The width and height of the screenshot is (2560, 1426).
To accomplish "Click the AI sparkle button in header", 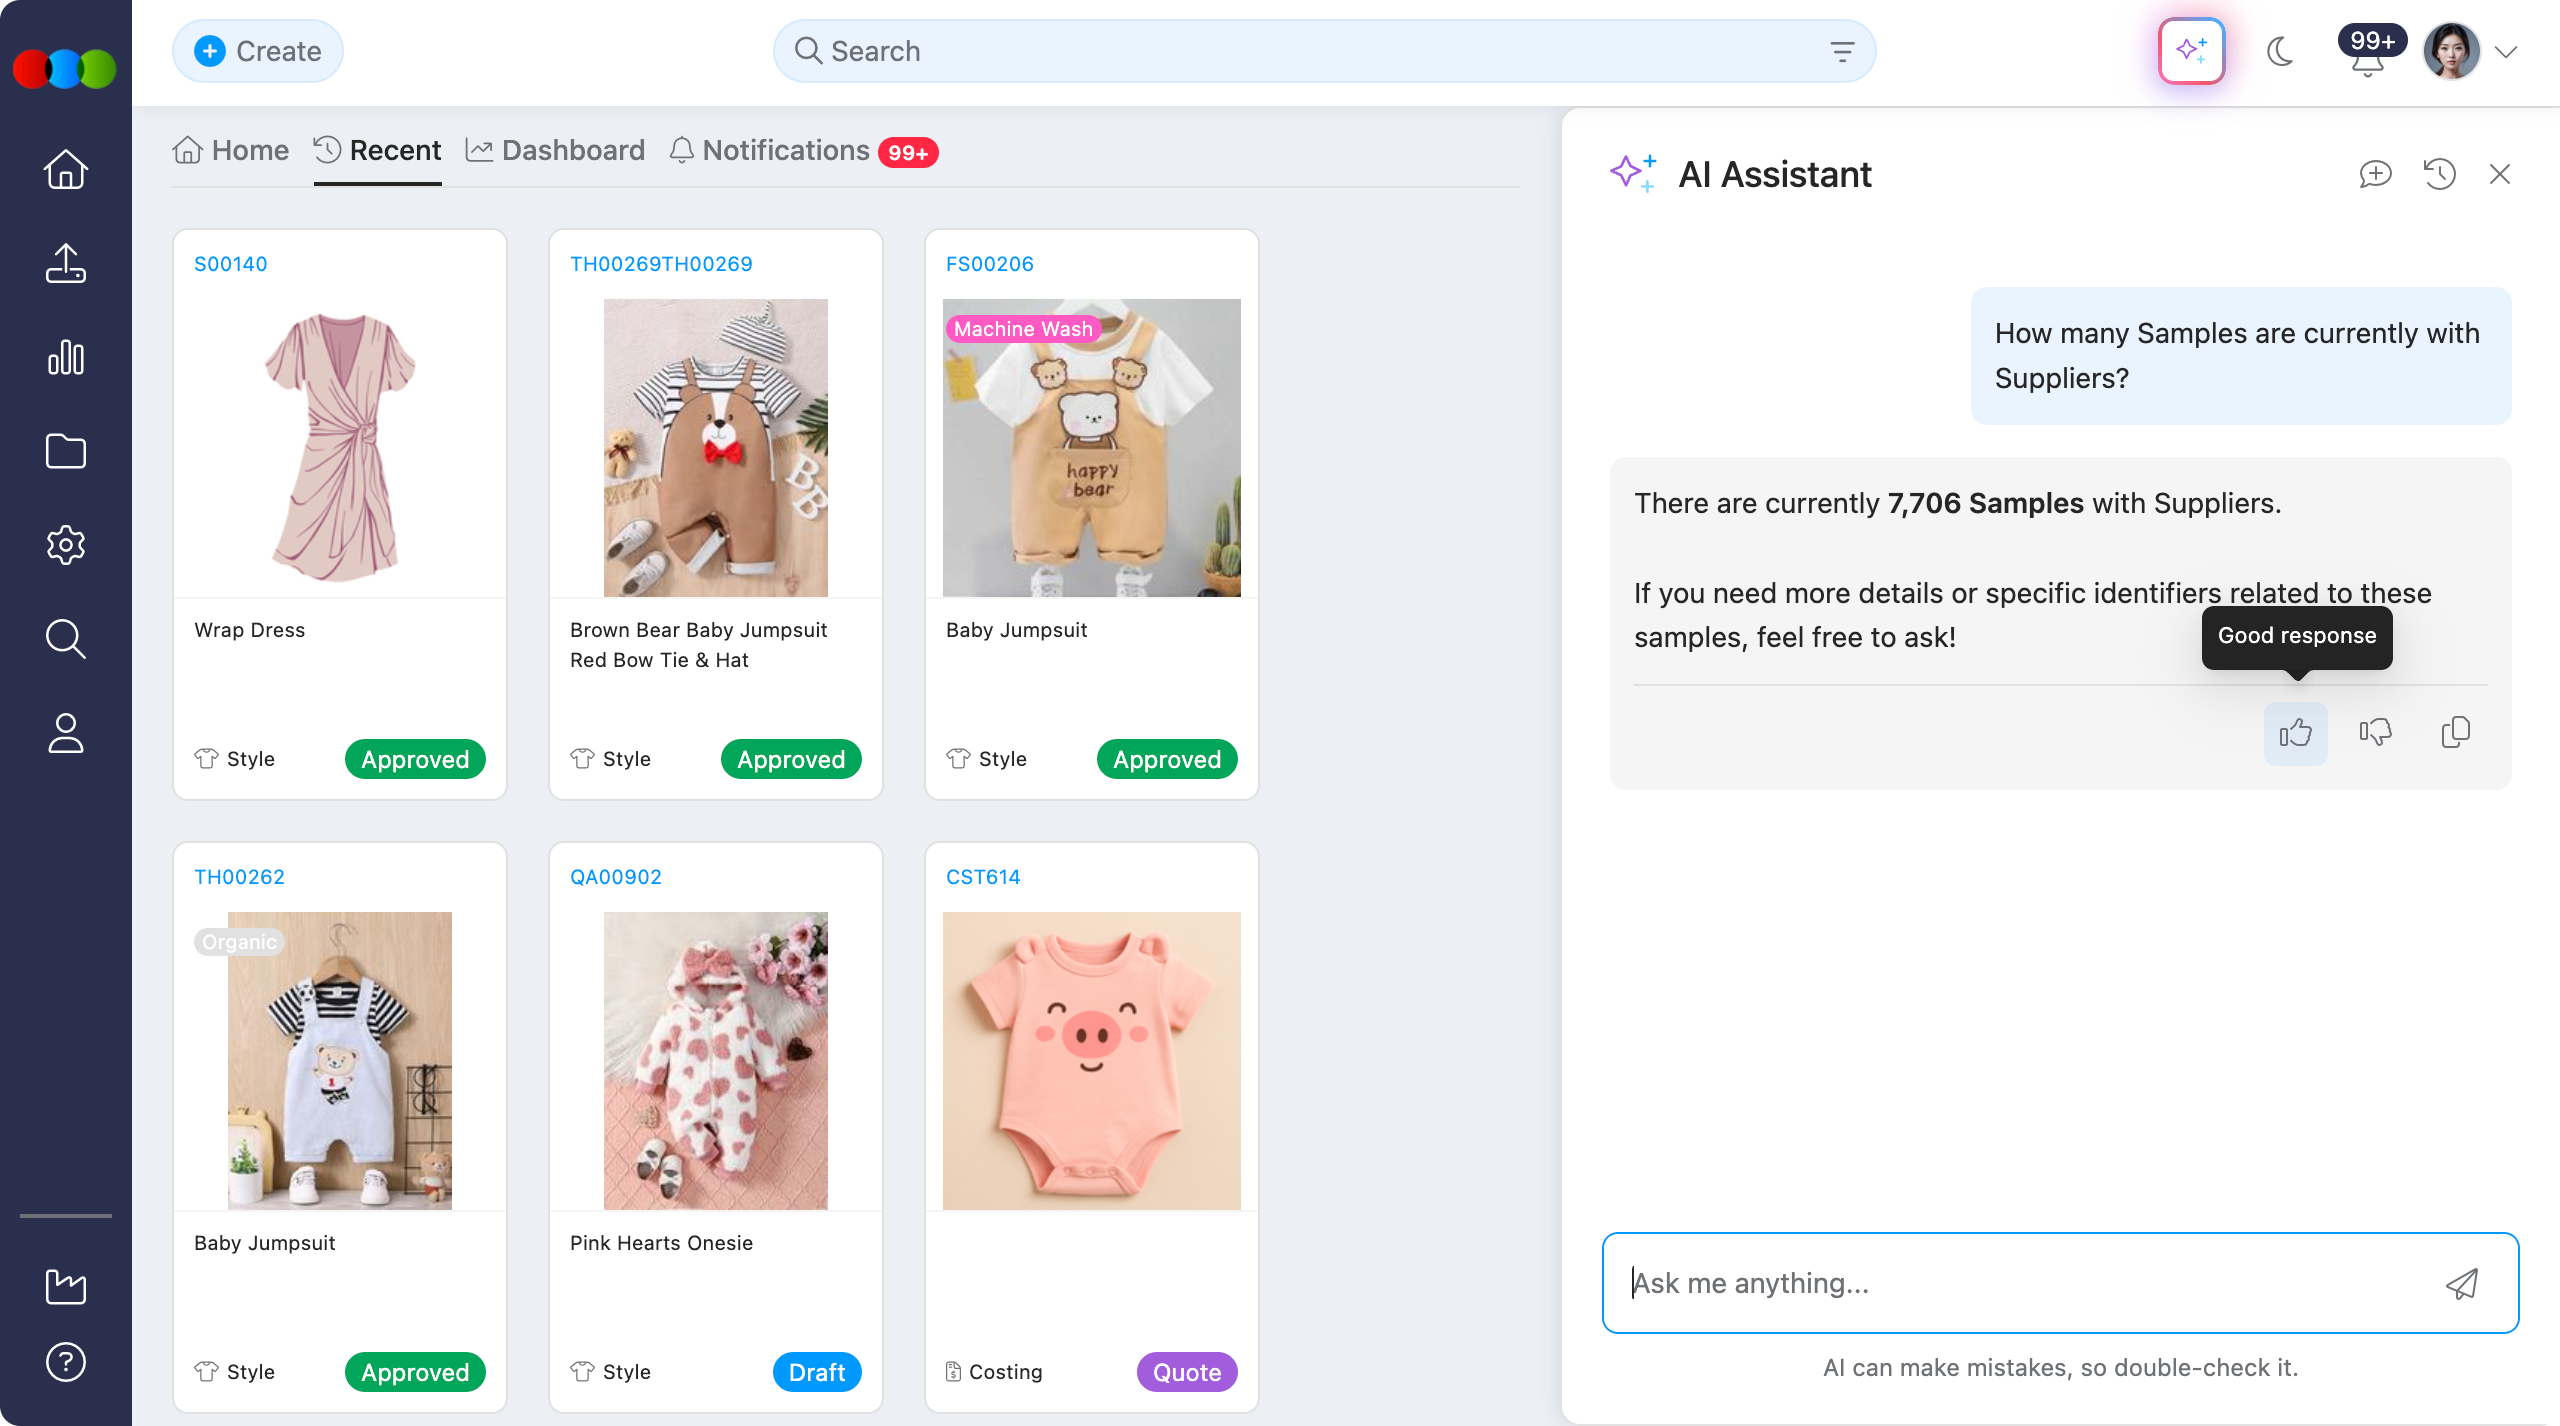I will point(2191,51).
